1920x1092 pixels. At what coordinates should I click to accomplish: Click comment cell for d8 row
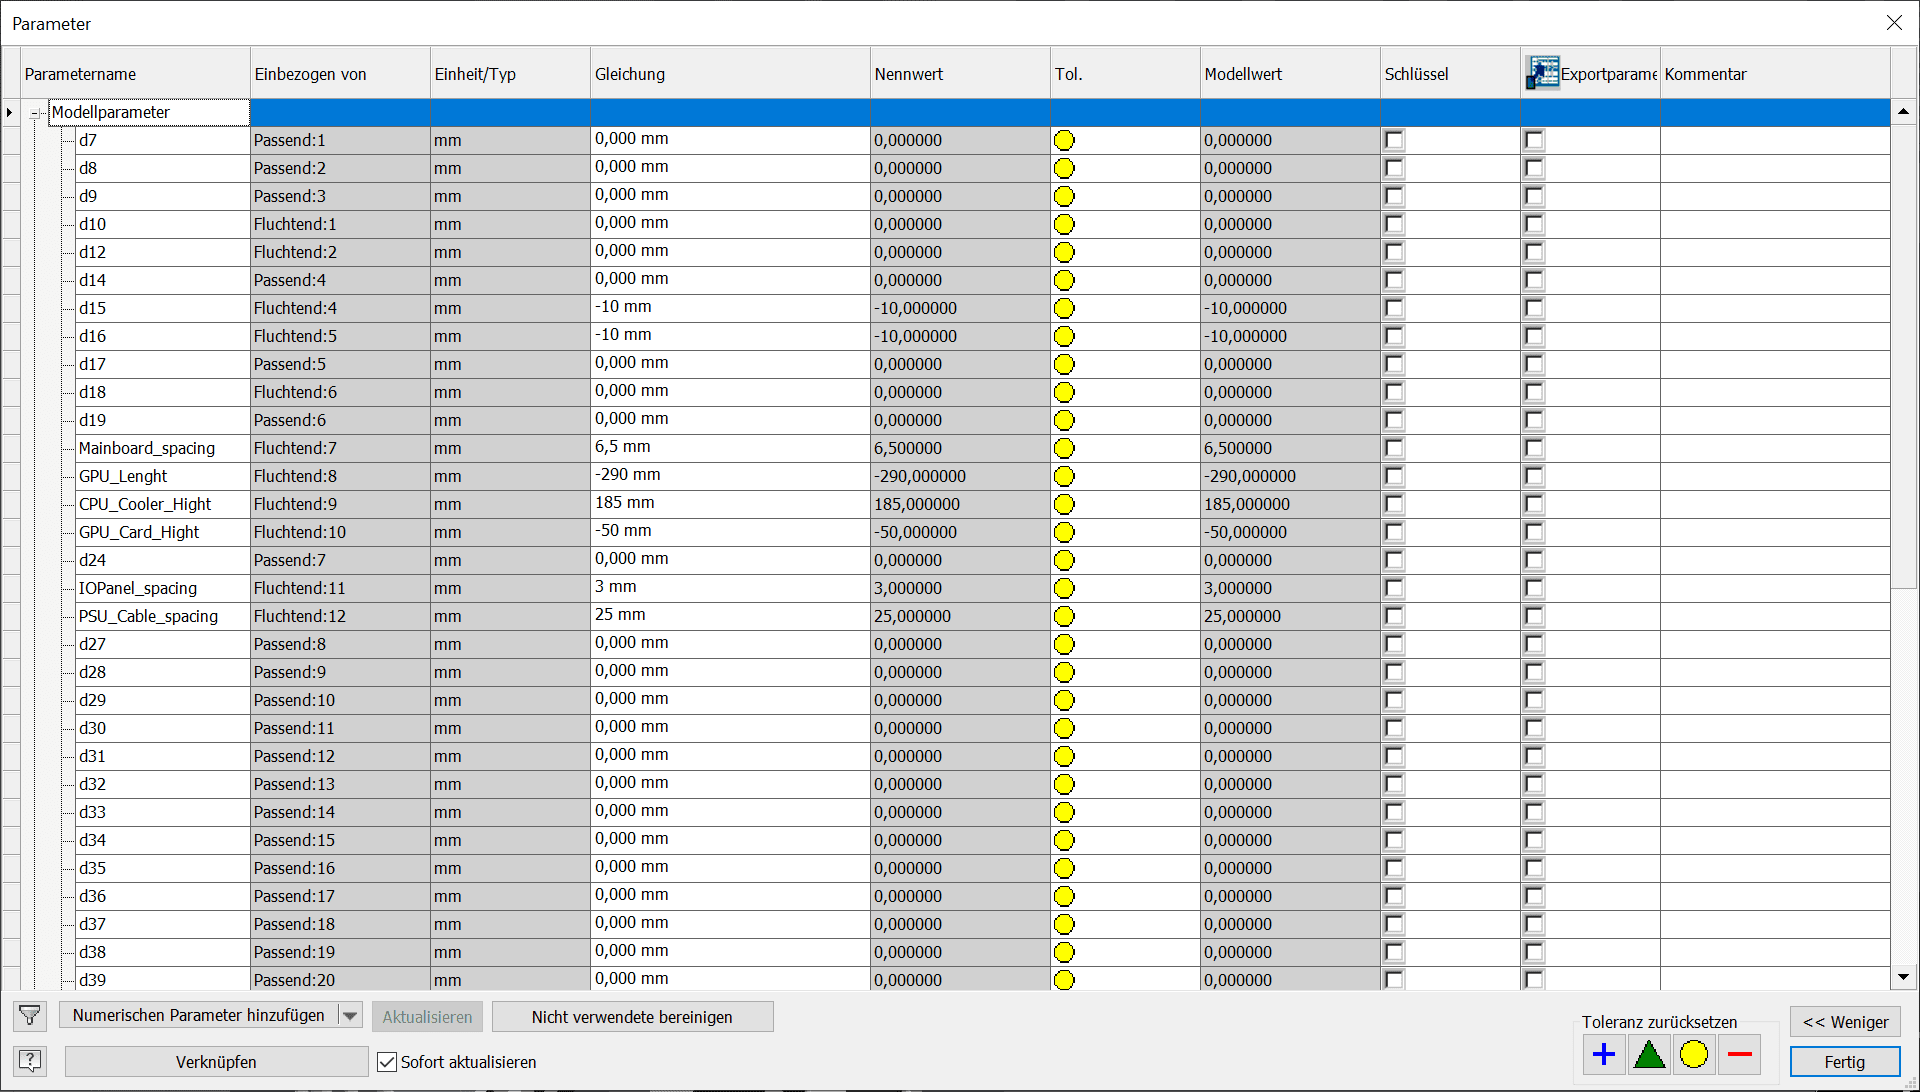(1775, 168)
